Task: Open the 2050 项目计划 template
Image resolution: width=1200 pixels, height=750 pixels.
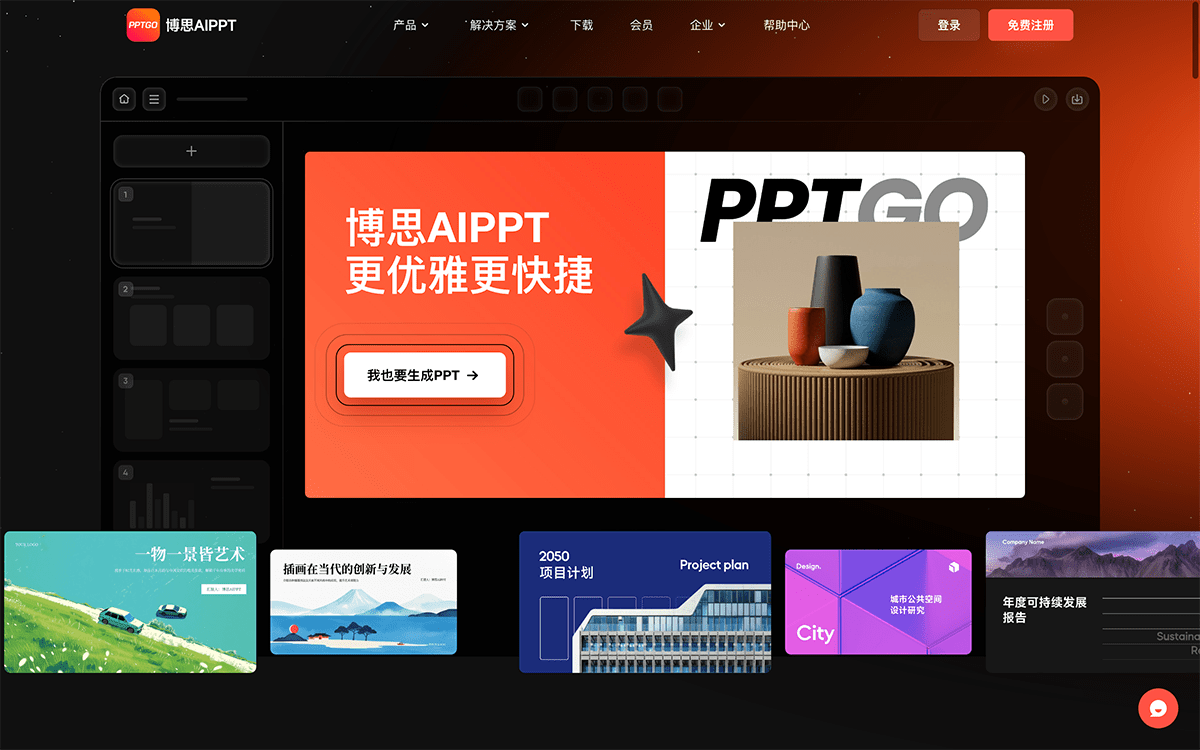Action: tap(645, 601)
